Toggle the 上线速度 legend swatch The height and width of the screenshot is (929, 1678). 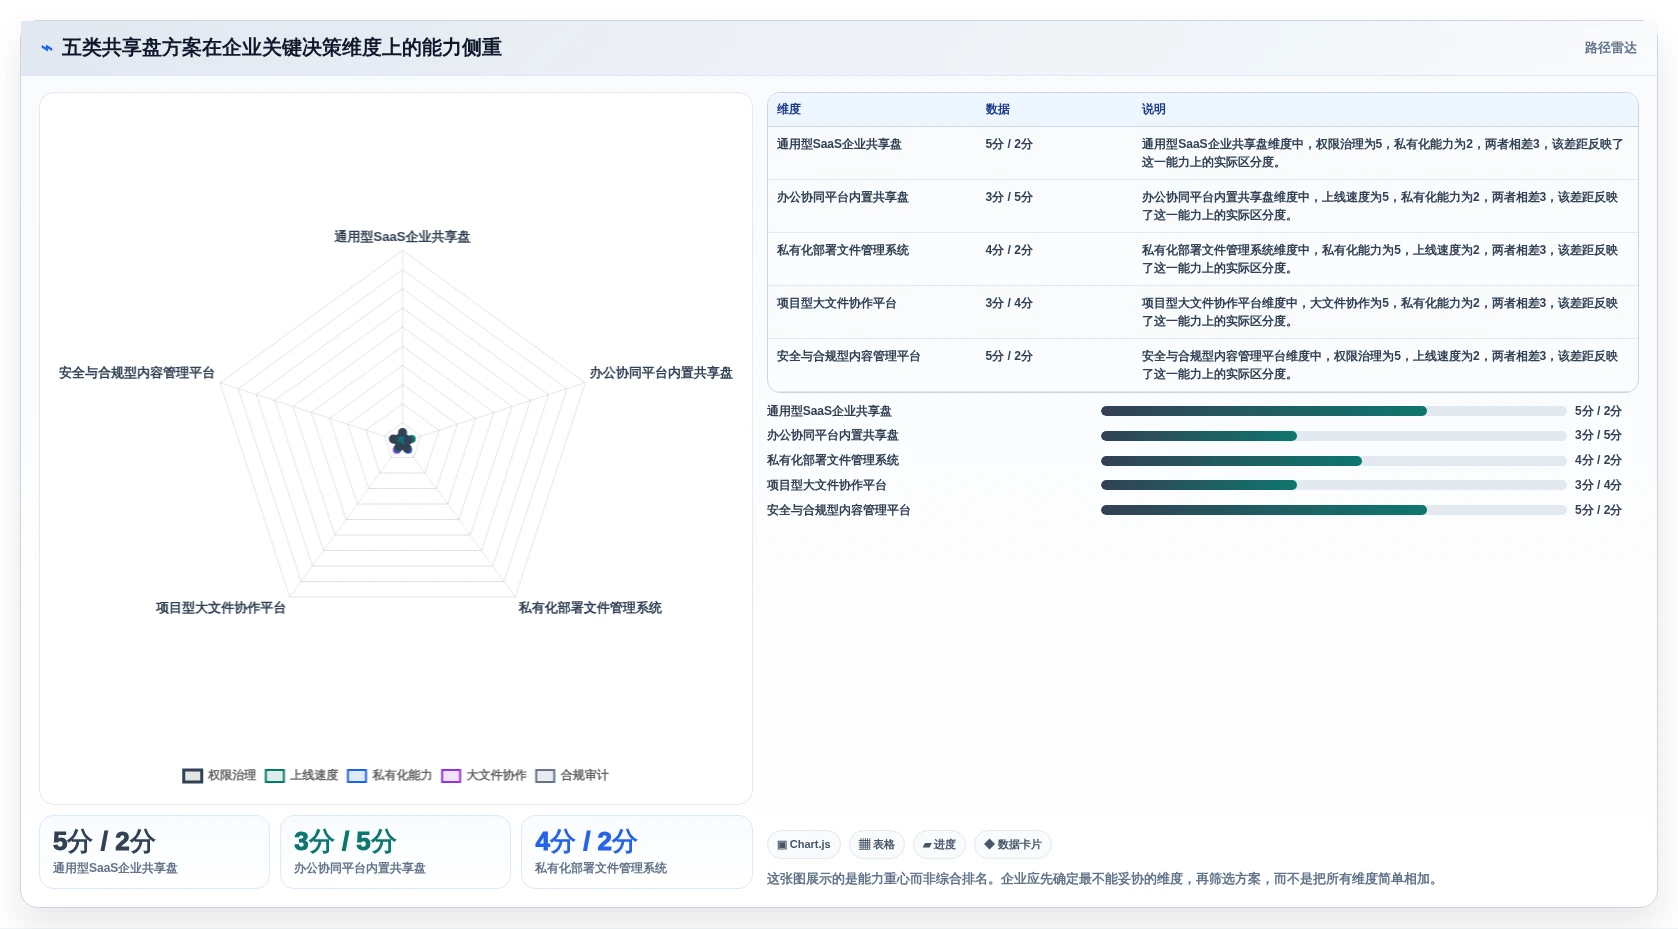[x=275, y=776]
